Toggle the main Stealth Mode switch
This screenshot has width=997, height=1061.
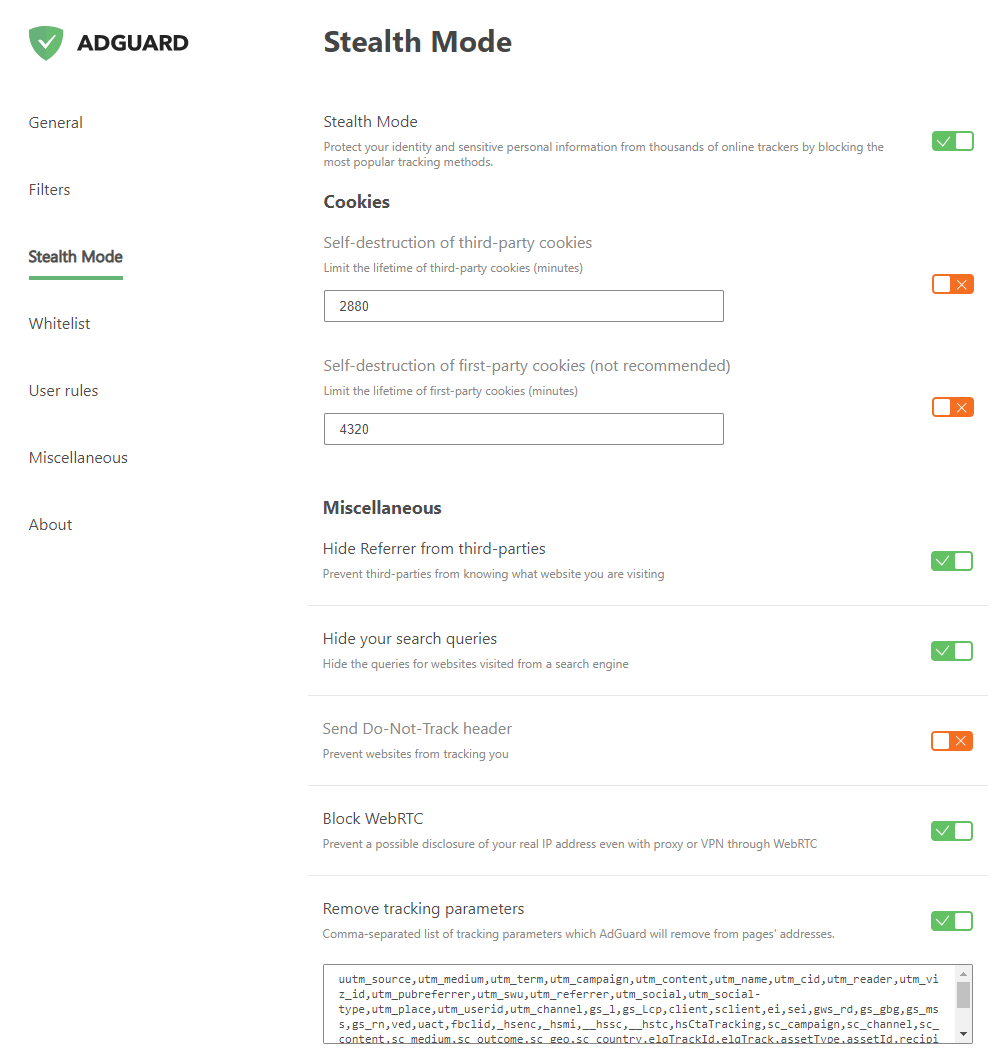point(952,141)
